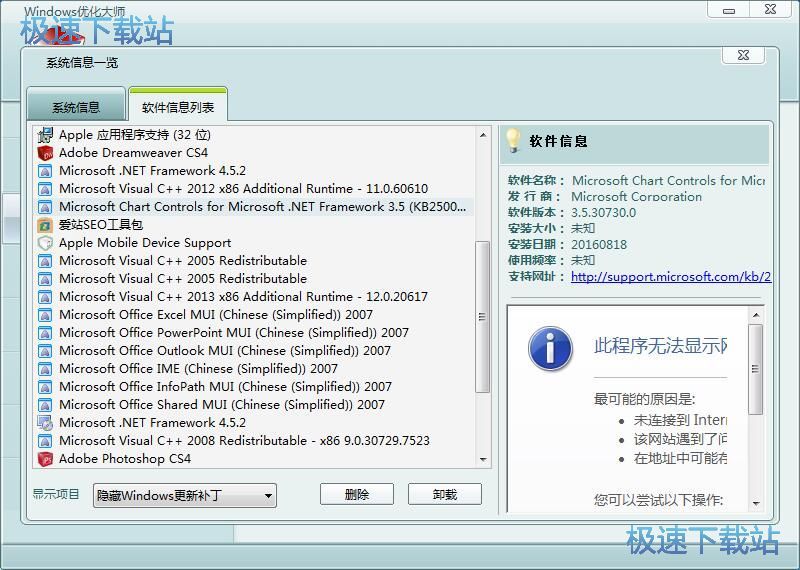This screenshot has width=800, height=570.
Task: Minimize the Windows优化大师 main window
Action: pos(729,10)
